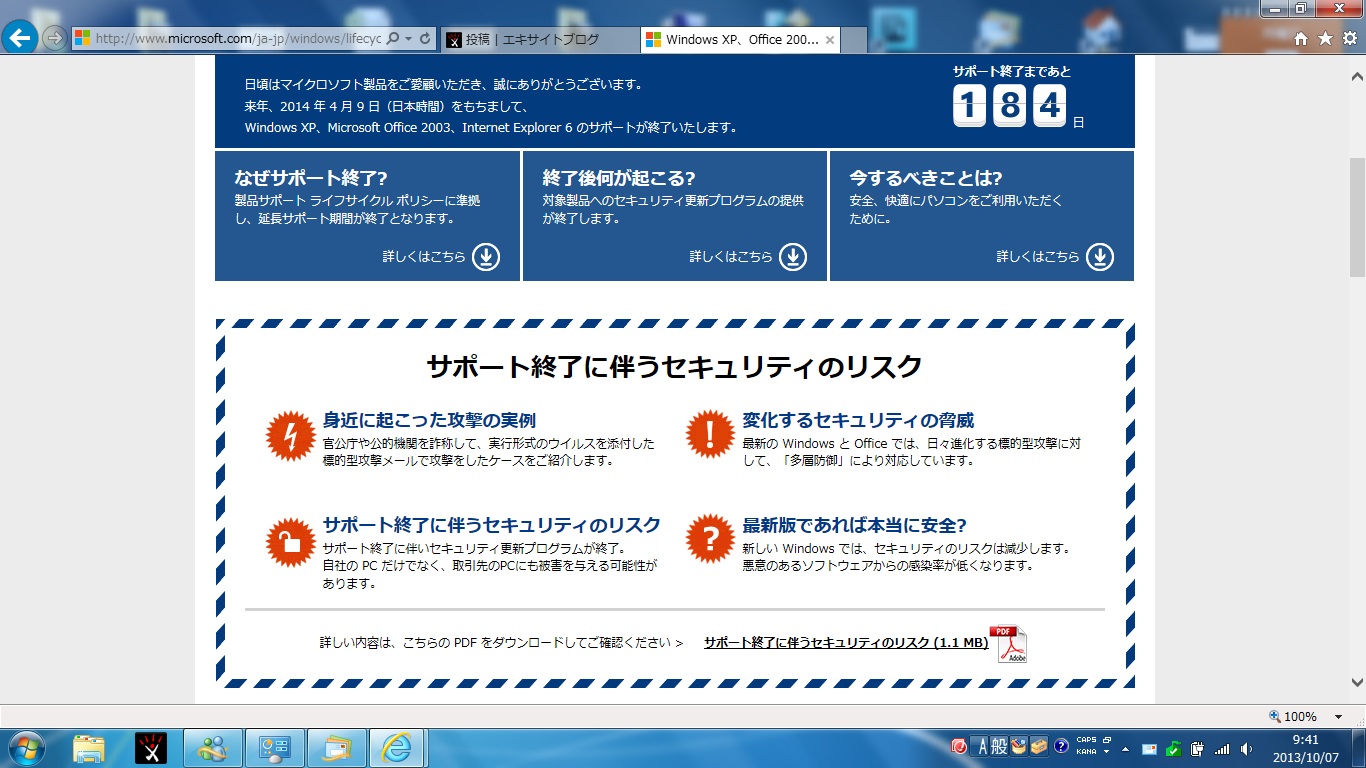Viewport: 1366px width, 768px height.
Task: Go back with the browser back arrow
Action: coord(20,38)
